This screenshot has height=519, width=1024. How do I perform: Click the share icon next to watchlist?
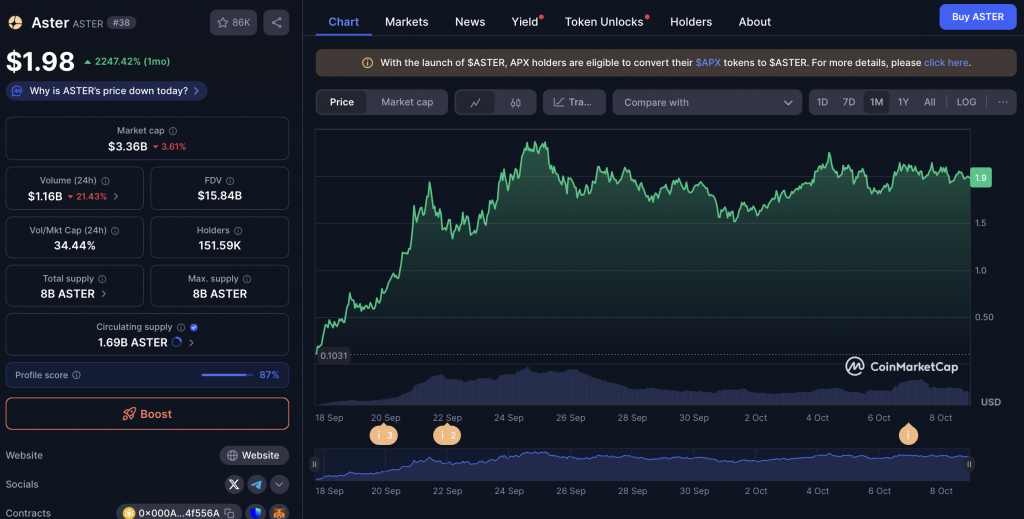pyautogui.click(x=276, y=22)
